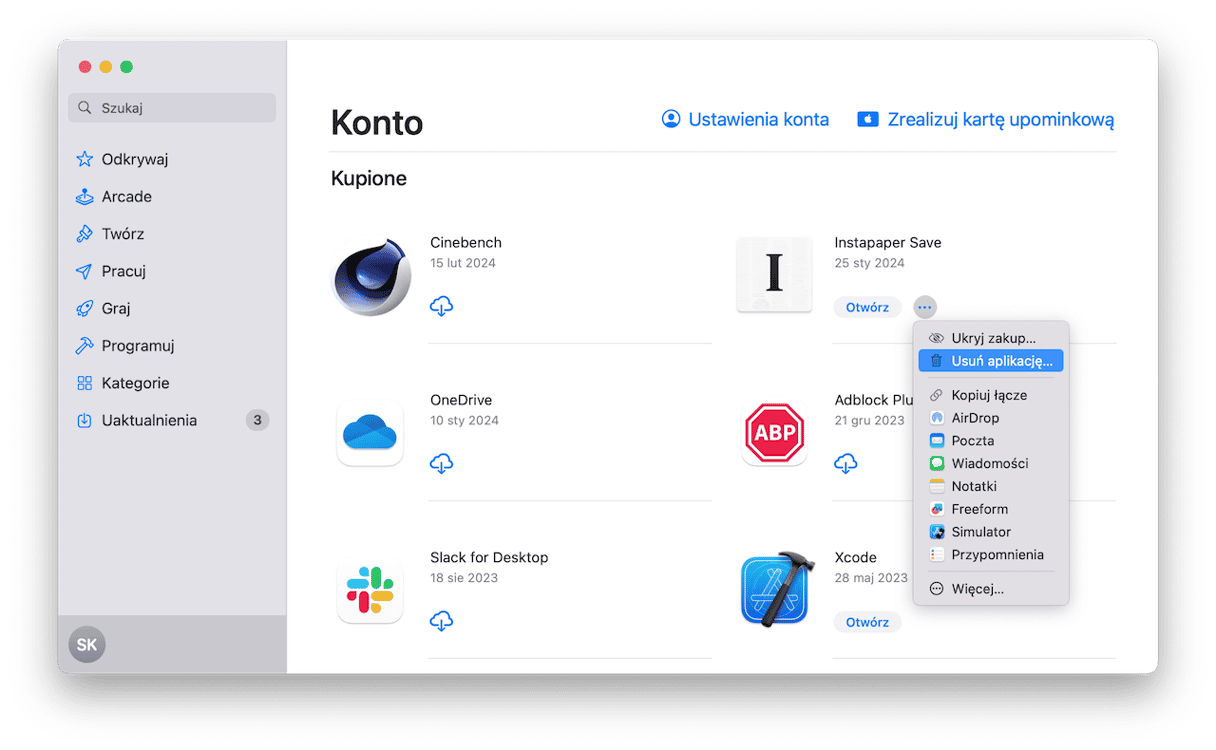The width and height of the screenshot is (1216, 750).
Task: Click the updates badge showing 3
Action: [257, 420]
